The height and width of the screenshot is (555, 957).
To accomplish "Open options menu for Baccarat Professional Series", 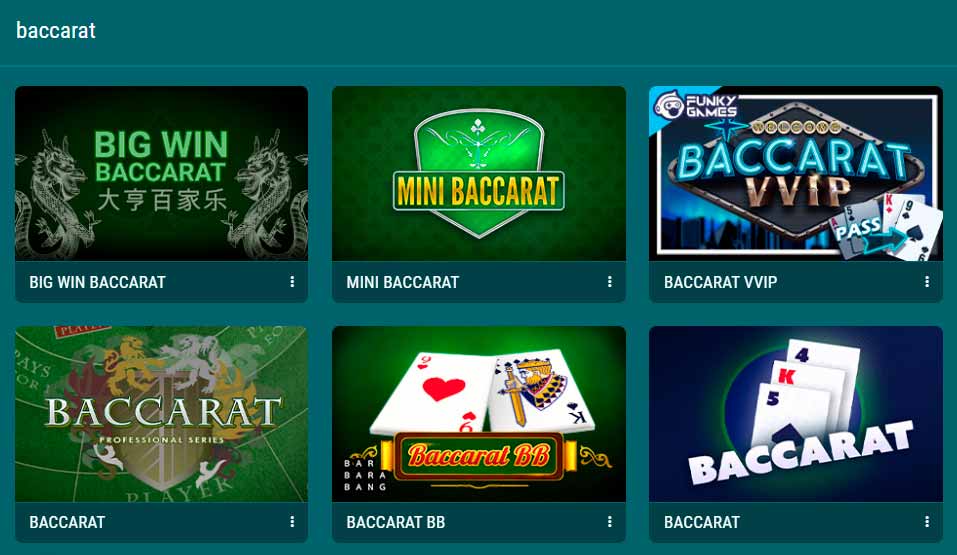I will (292, 521).
